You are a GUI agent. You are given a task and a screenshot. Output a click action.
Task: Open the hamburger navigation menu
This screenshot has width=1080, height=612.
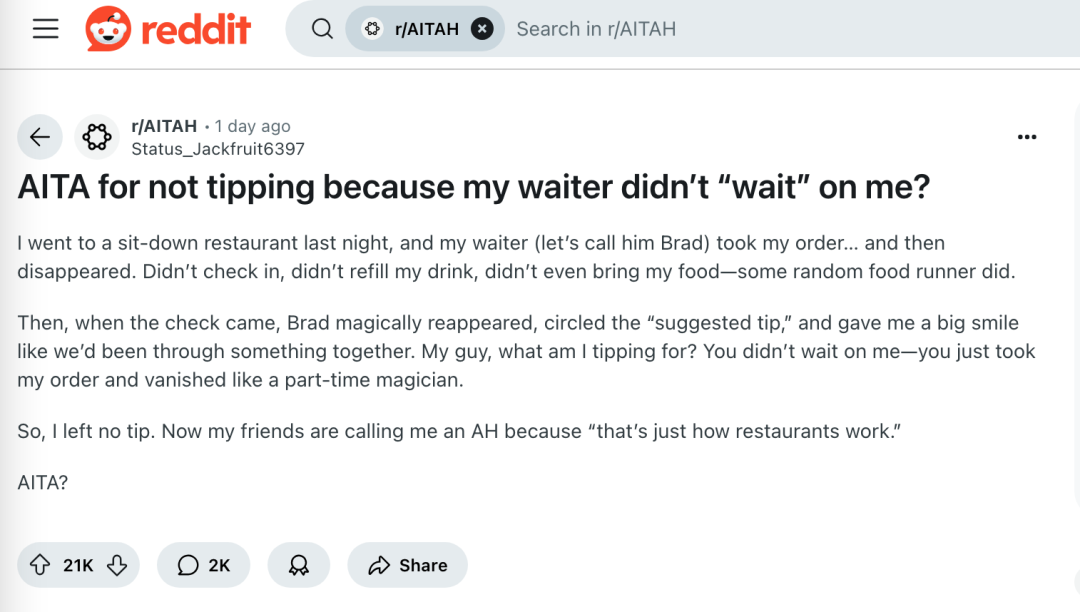[45, 29]
